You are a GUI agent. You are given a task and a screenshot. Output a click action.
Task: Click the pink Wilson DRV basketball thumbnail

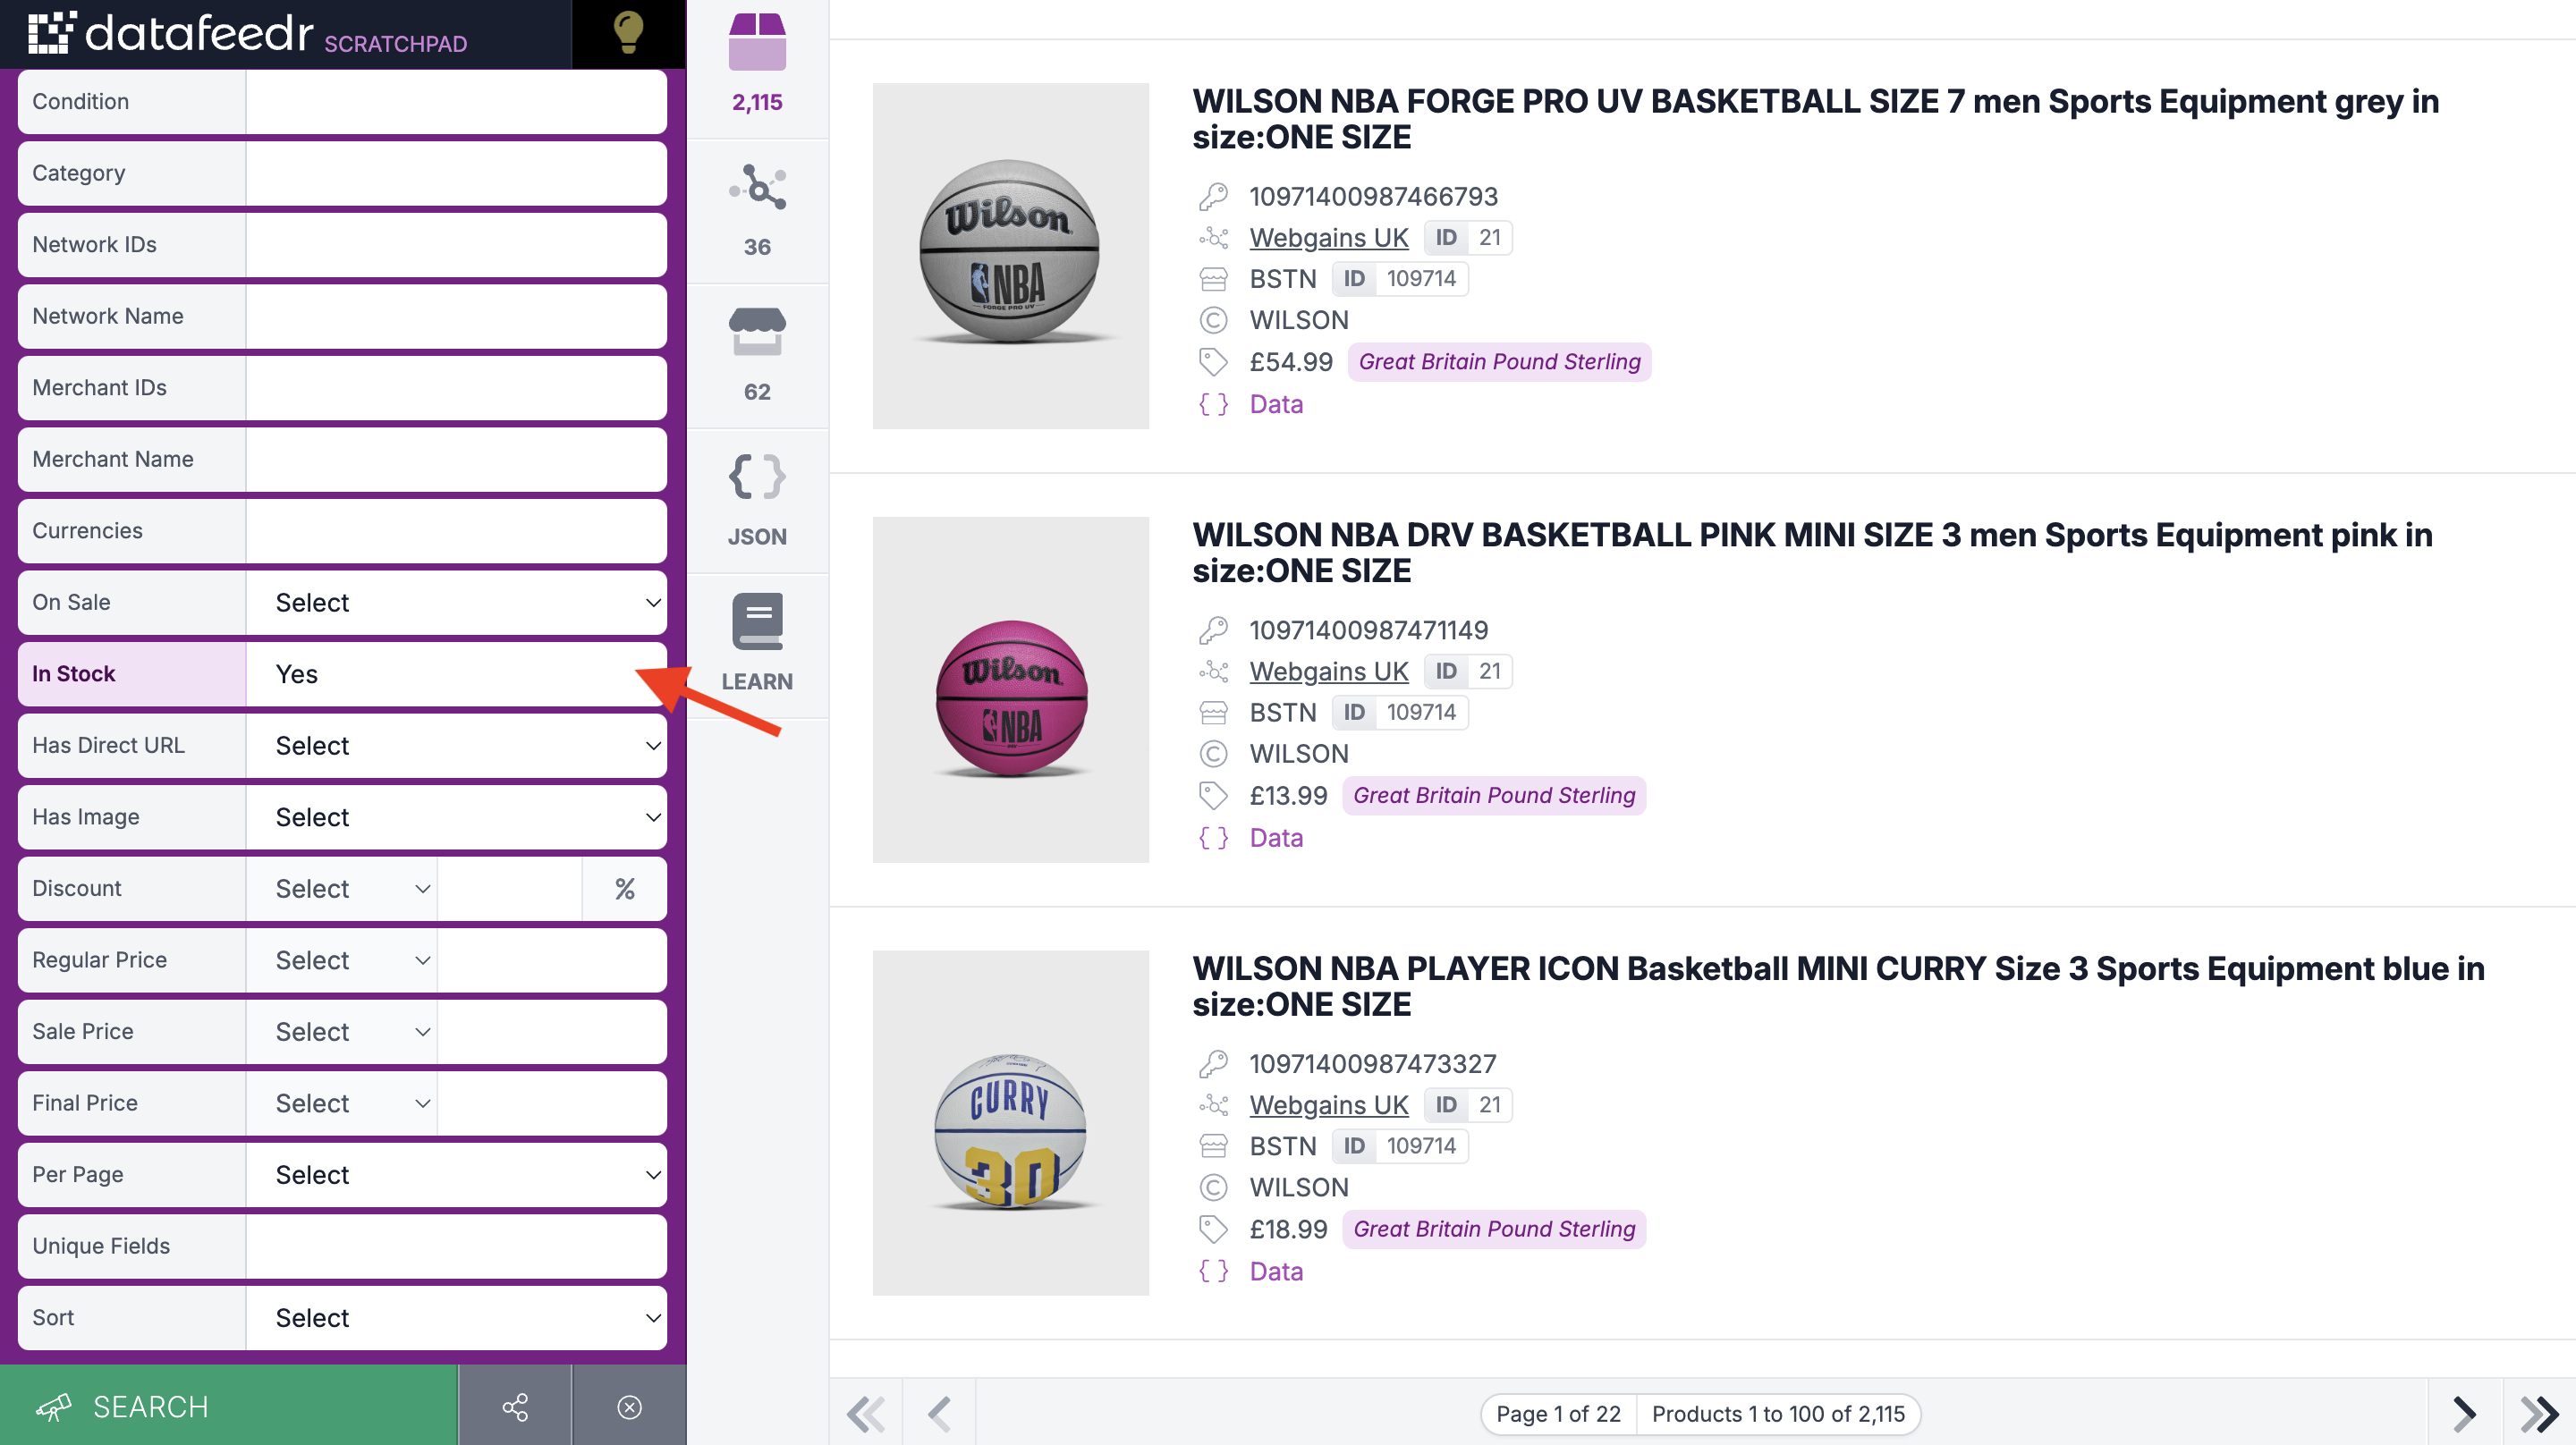tap(1010, 690)
